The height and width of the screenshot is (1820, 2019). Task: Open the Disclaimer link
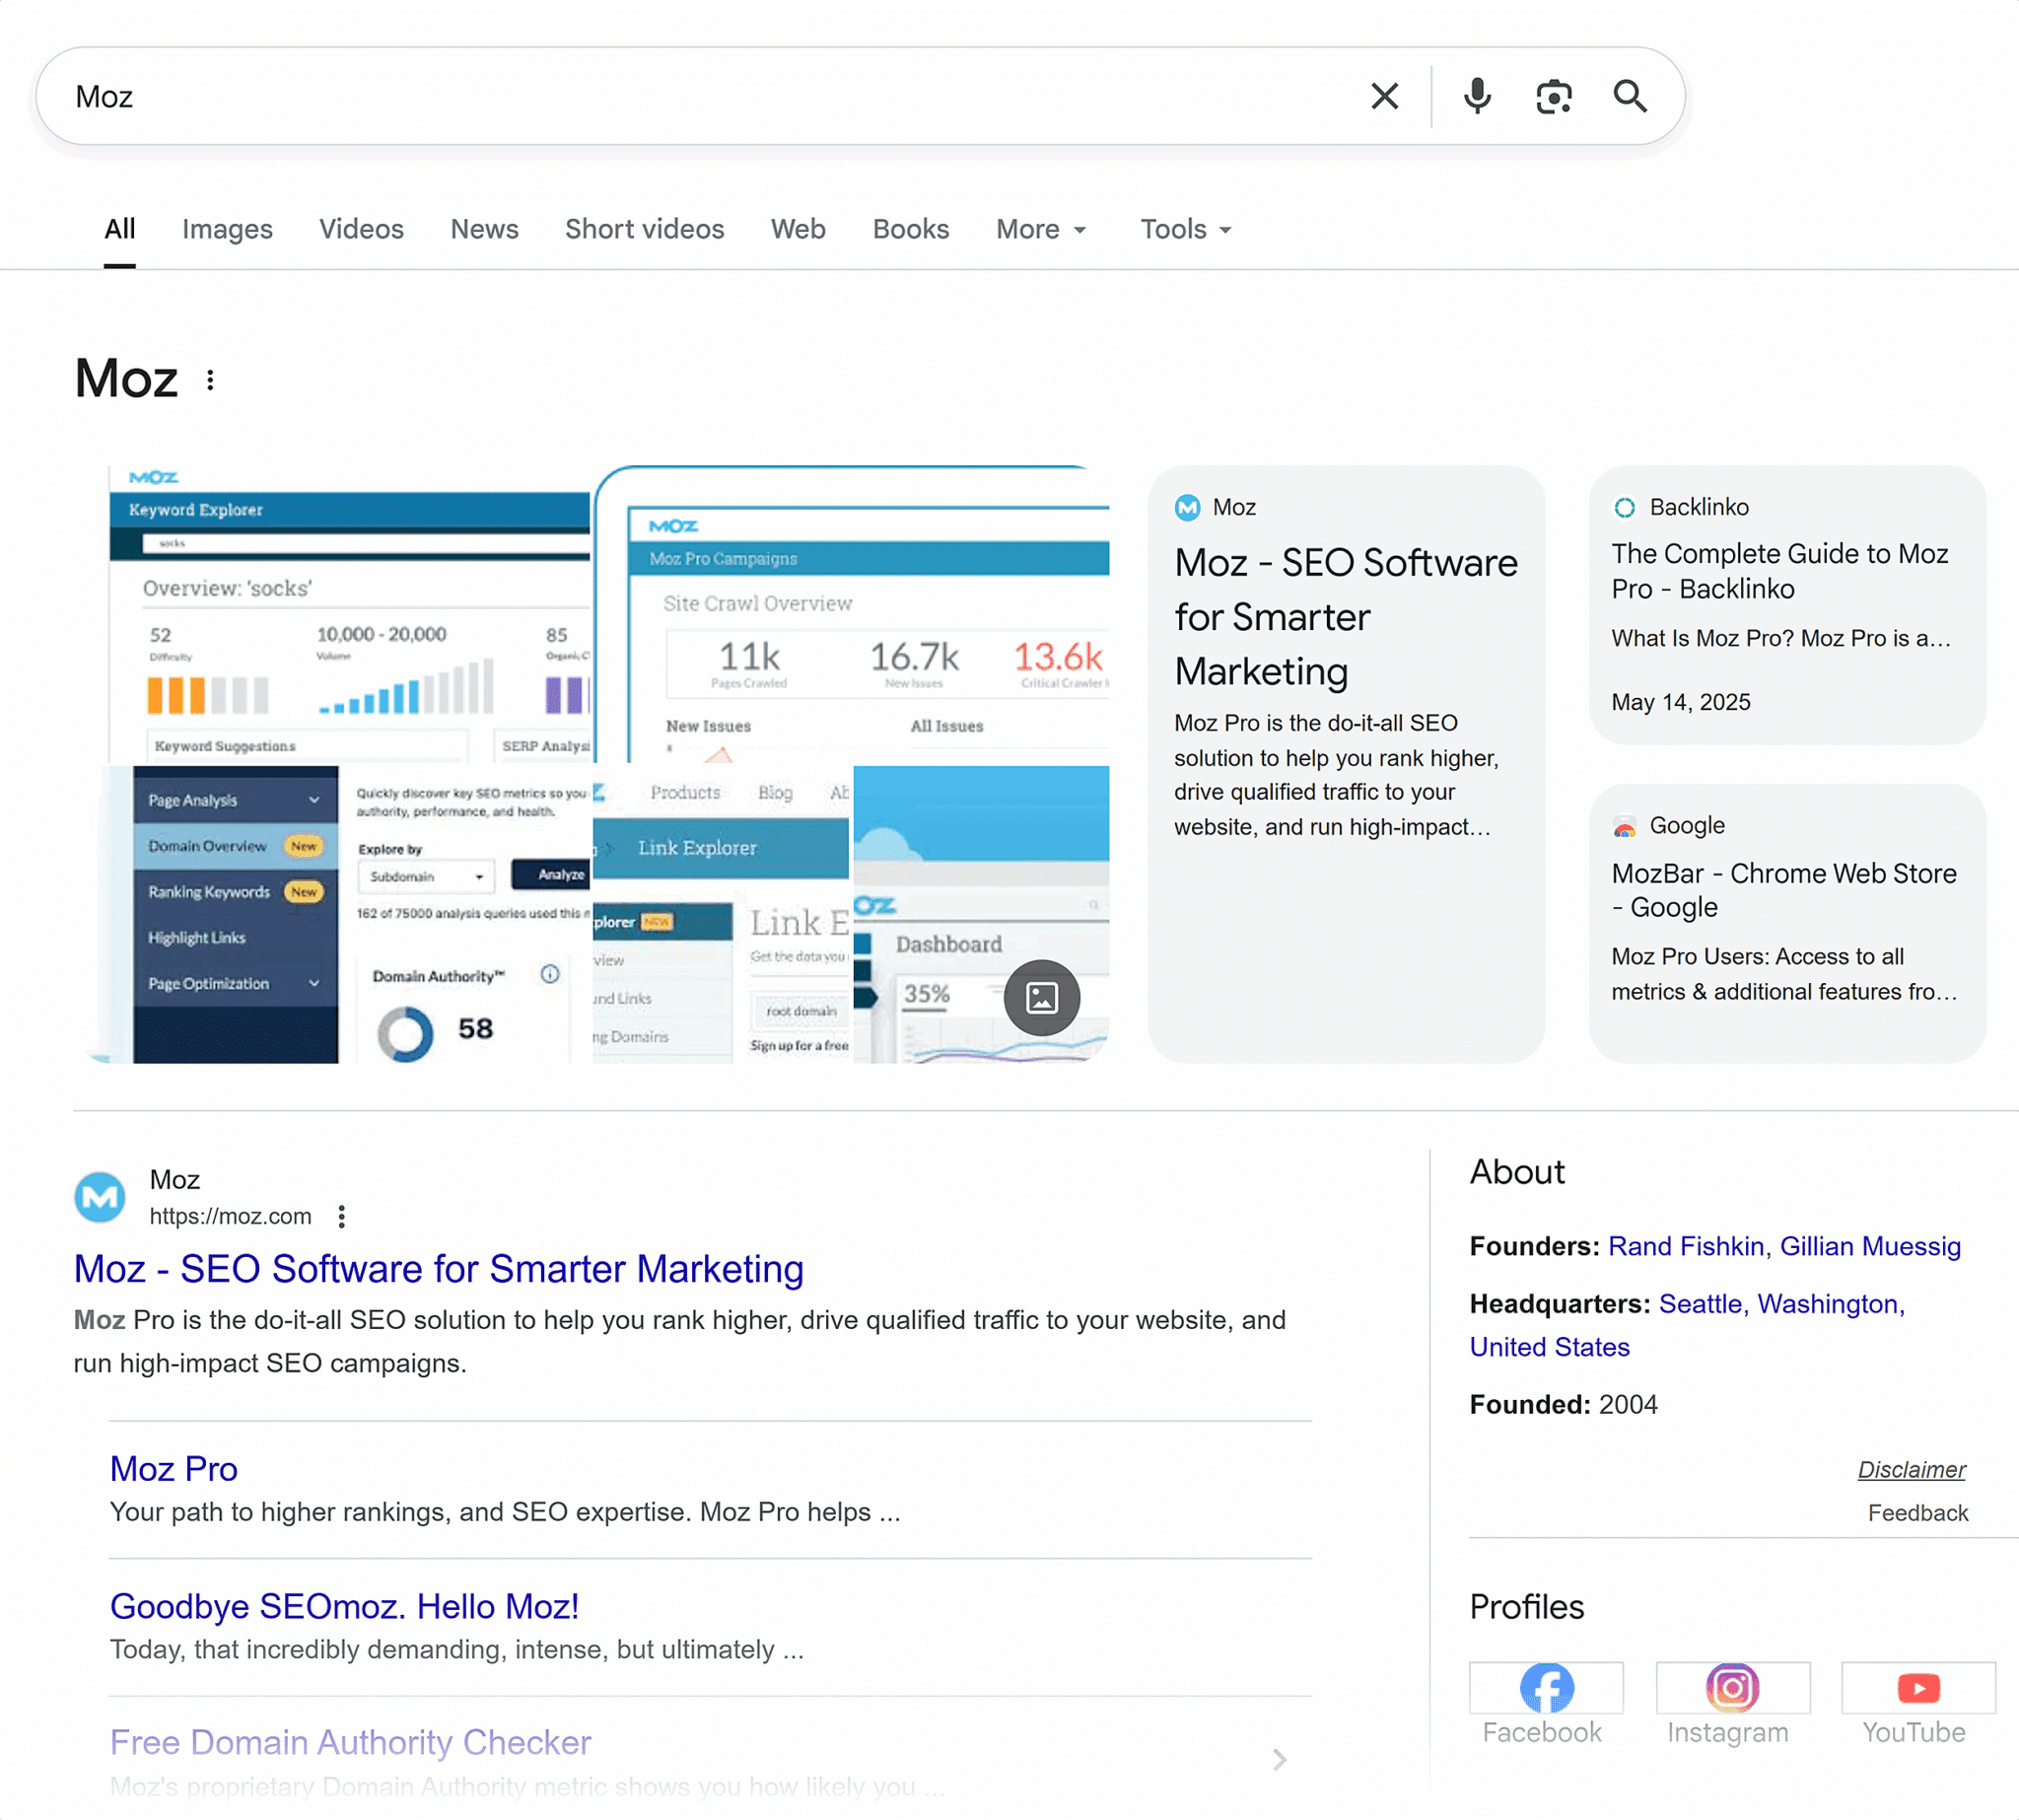[1911, 1469]
